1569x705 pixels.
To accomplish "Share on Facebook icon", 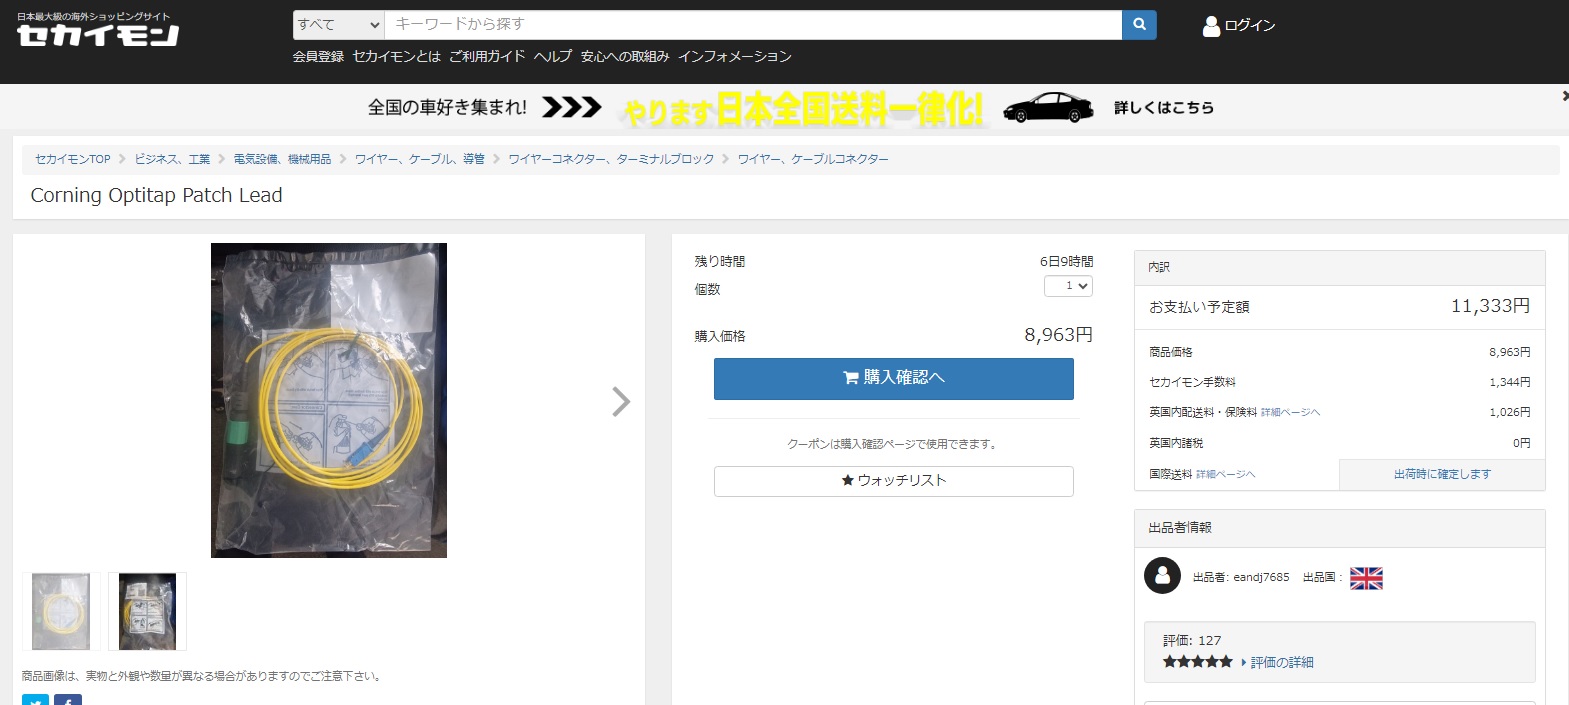I will (68, 700).
